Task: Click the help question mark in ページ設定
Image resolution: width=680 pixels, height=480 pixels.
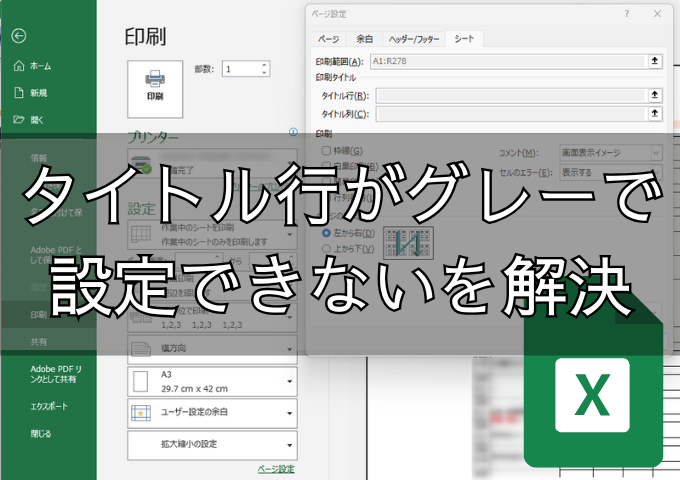Action: (627, 14)
